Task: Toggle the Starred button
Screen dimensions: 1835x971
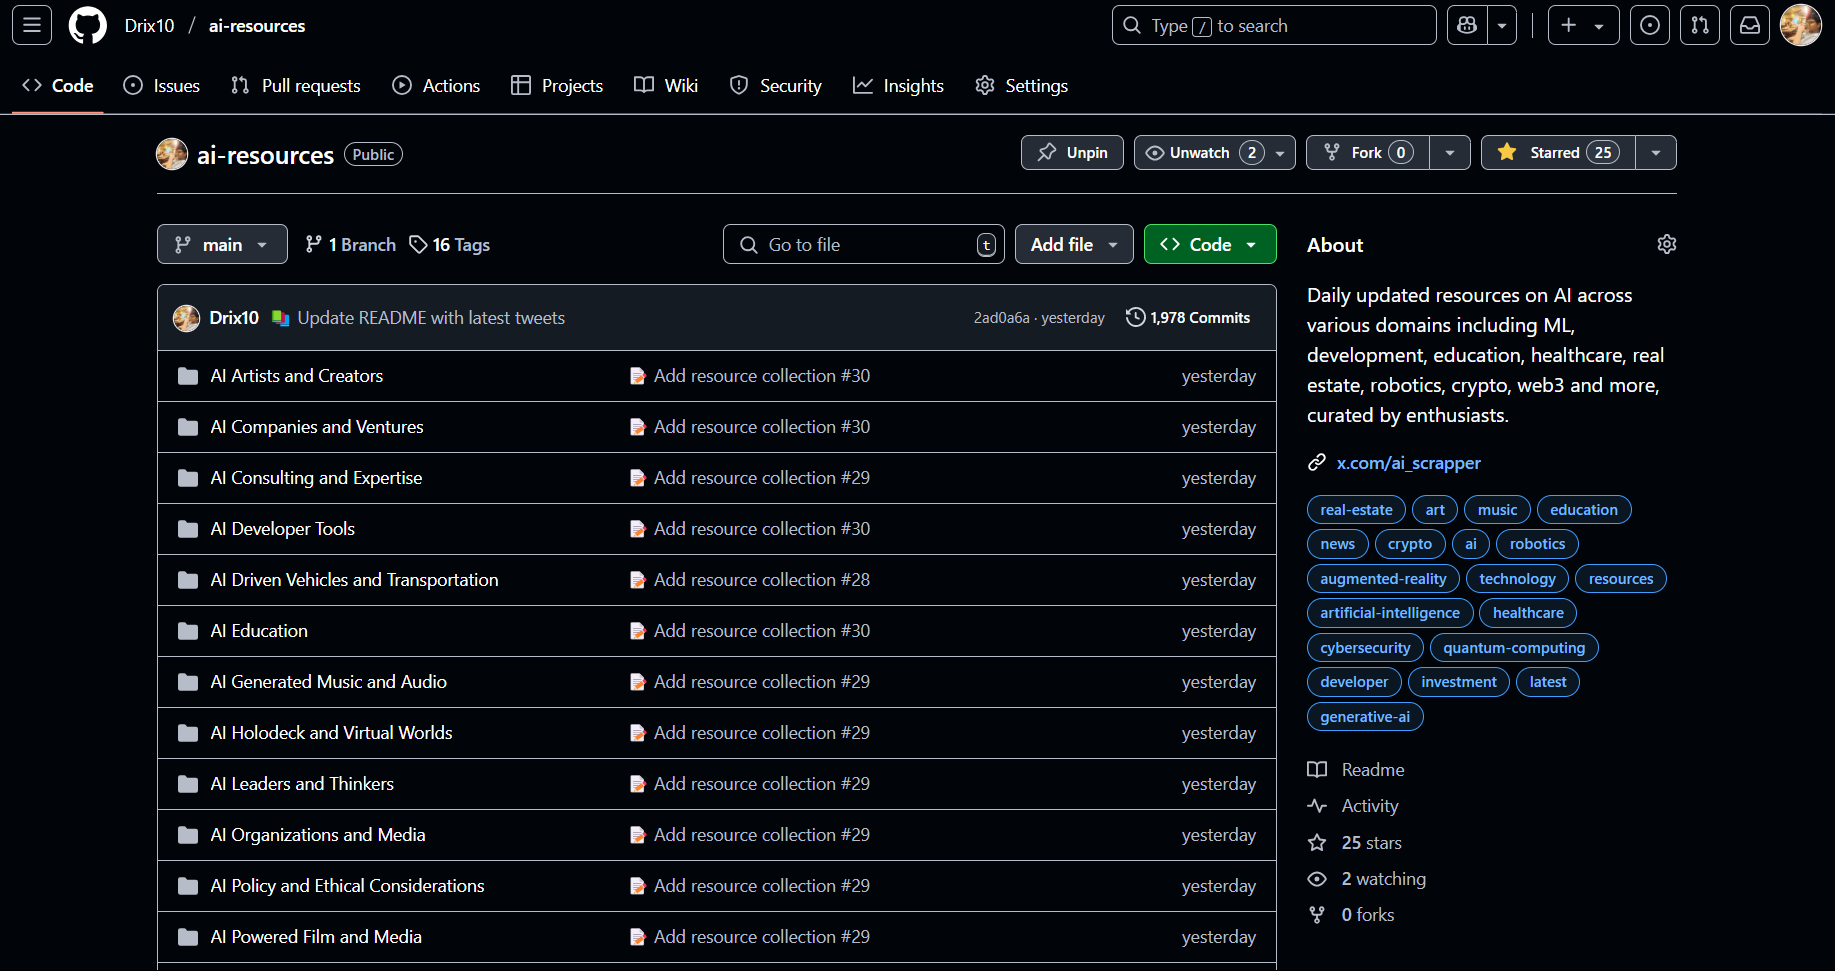Action: pyautogui.click(x=1558, y=152)
